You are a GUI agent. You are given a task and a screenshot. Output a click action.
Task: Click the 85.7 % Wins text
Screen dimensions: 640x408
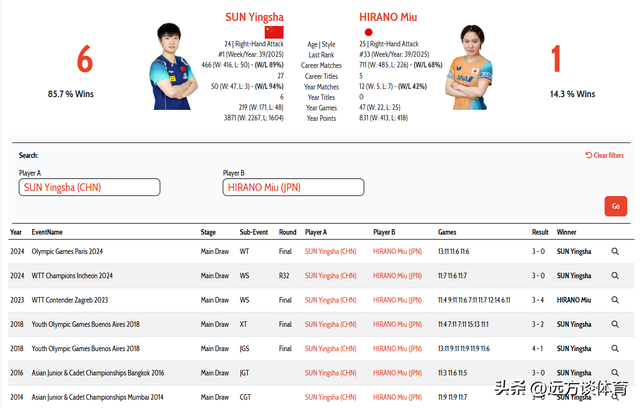point(71,94)
